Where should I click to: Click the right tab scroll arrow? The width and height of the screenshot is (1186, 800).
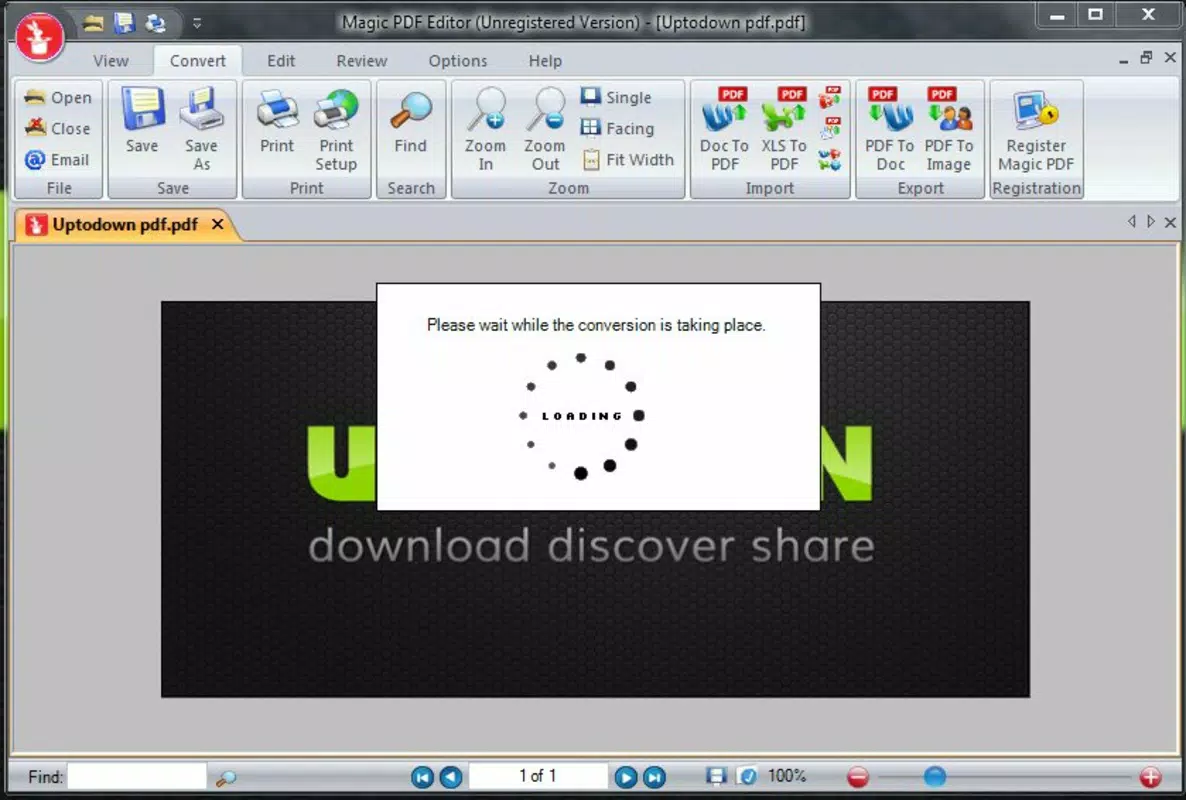(x=1150, y=222)
